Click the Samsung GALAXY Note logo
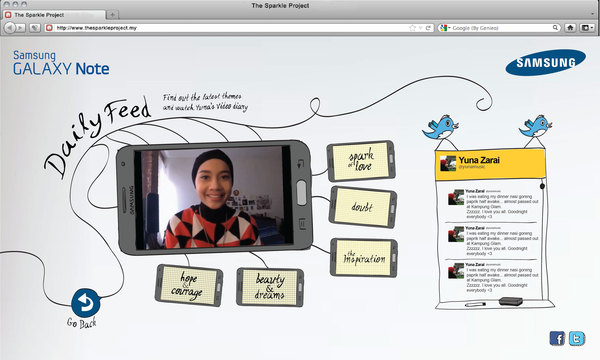 61,63
